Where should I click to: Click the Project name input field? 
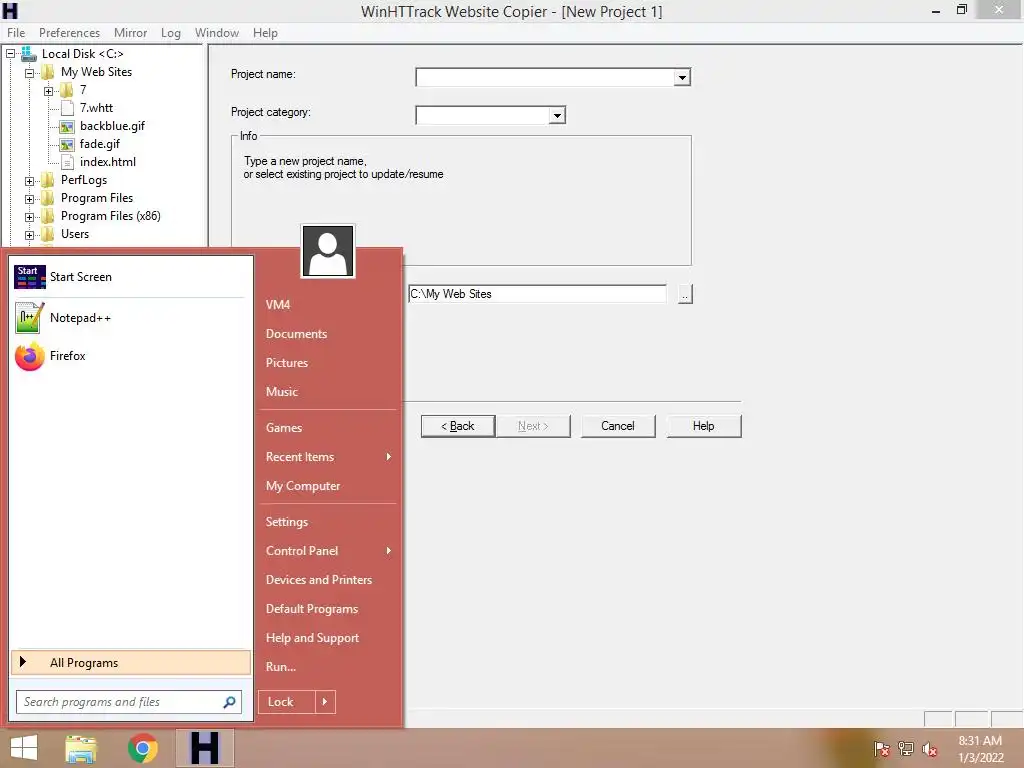click(x=545, y=78)
